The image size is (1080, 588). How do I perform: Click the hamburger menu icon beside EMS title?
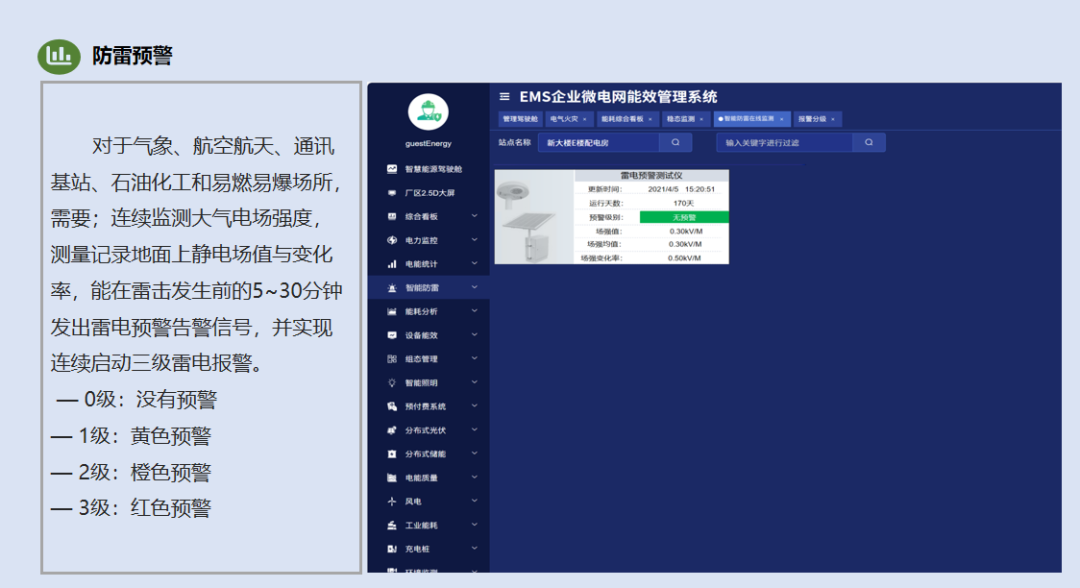[504, 96]
